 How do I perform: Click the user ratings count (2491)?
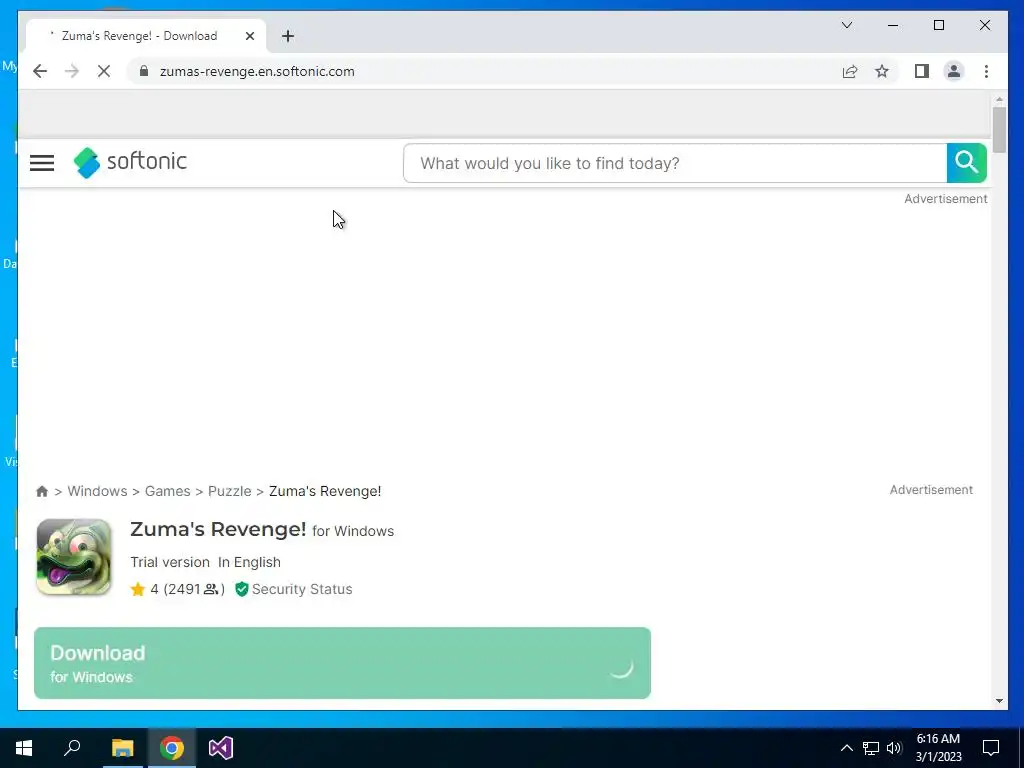pos(187,589)
